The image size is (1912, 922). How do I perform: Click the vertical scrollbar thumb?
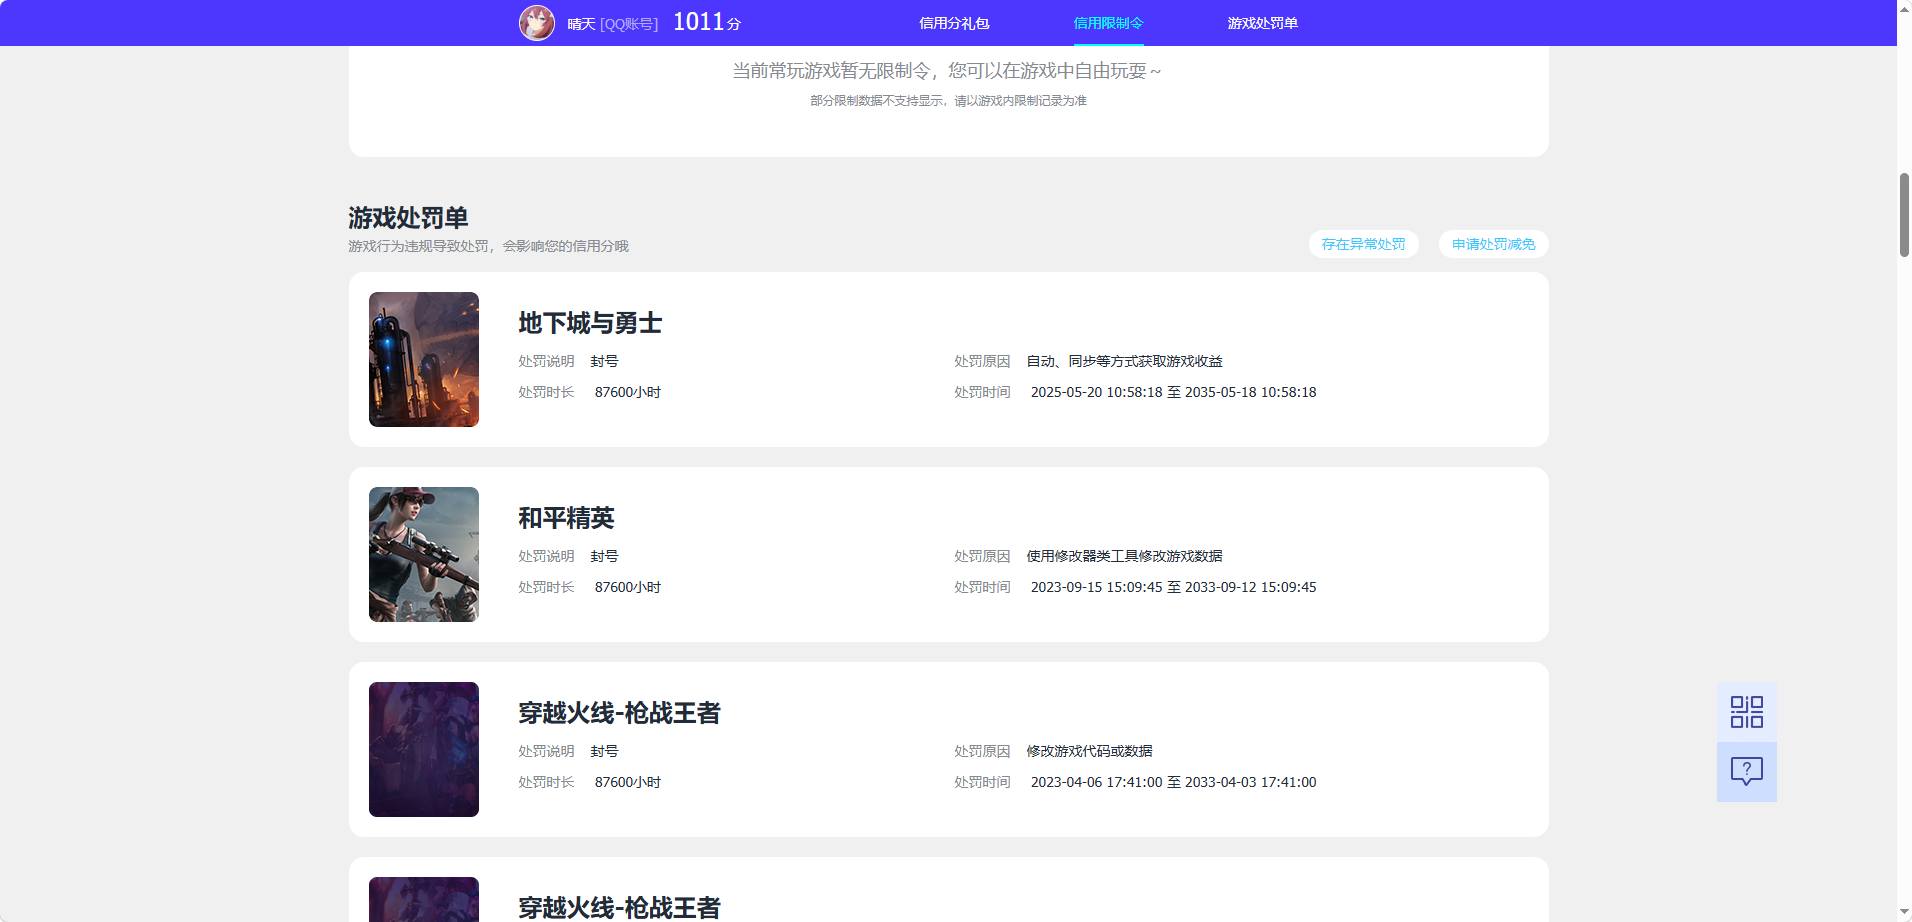click(x=1904, y=215)
